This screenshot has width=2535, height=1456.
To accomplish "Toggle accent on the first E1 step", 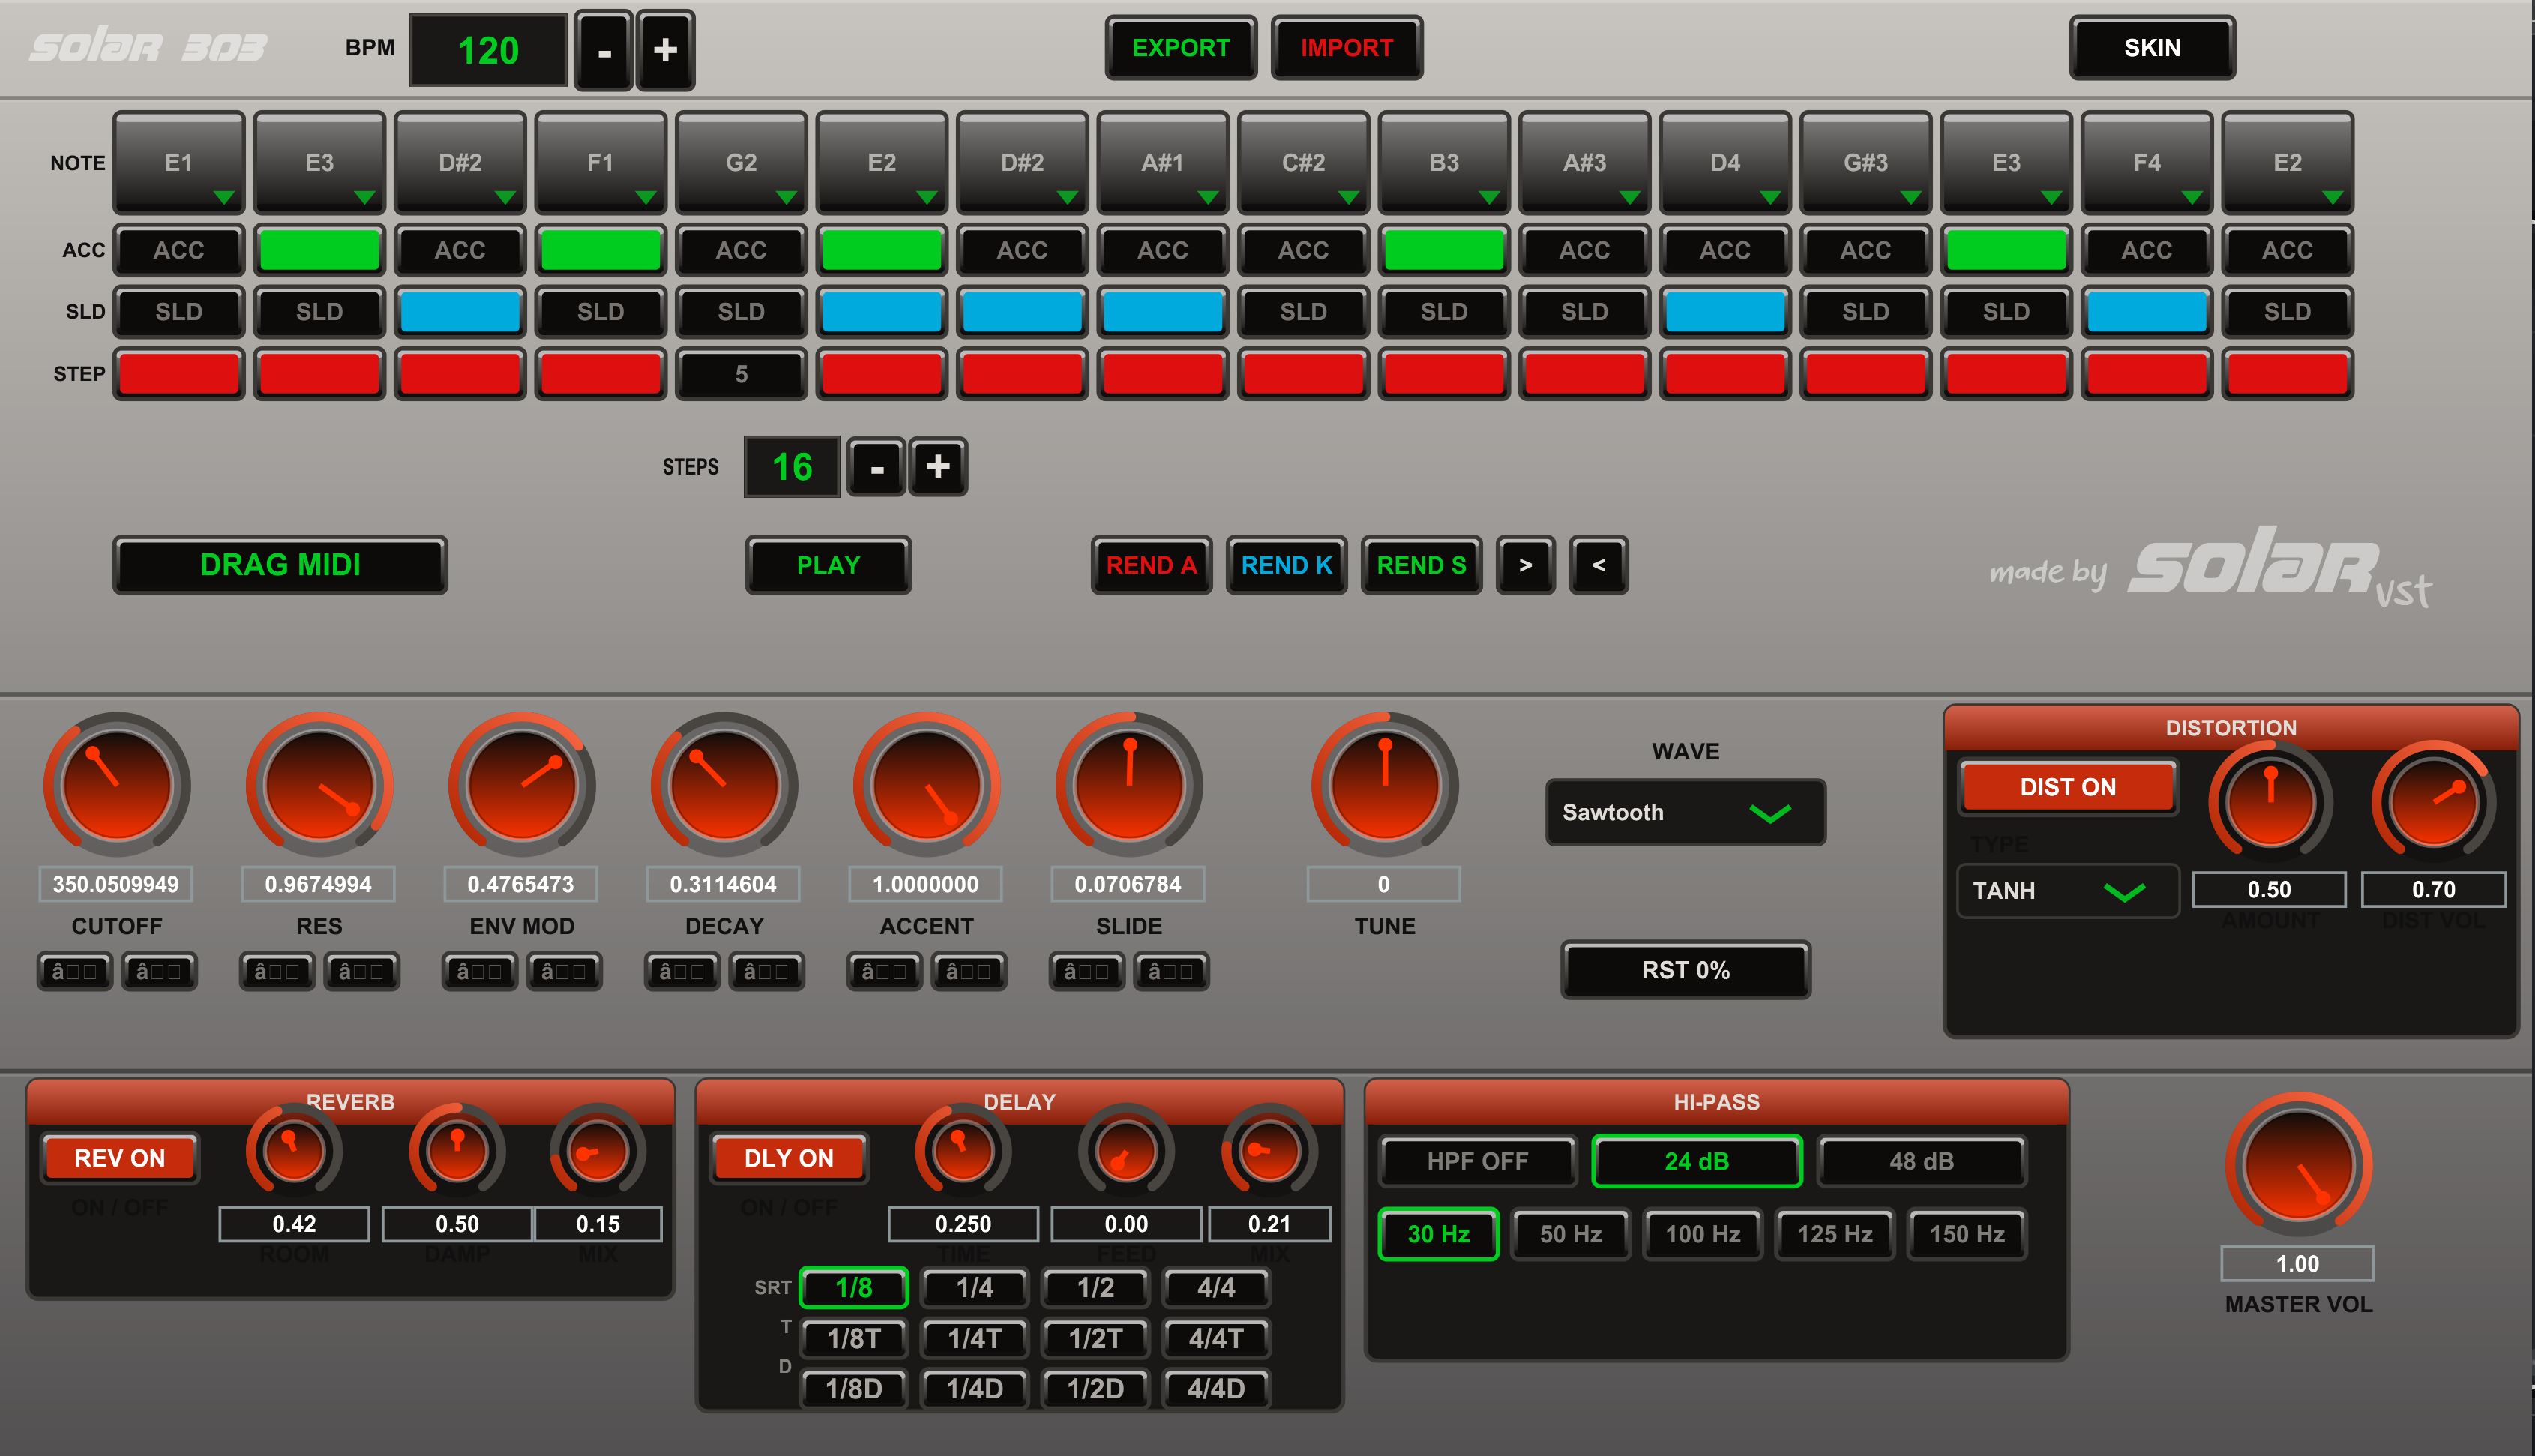I will pyautogui.click(x=179, y=250).
